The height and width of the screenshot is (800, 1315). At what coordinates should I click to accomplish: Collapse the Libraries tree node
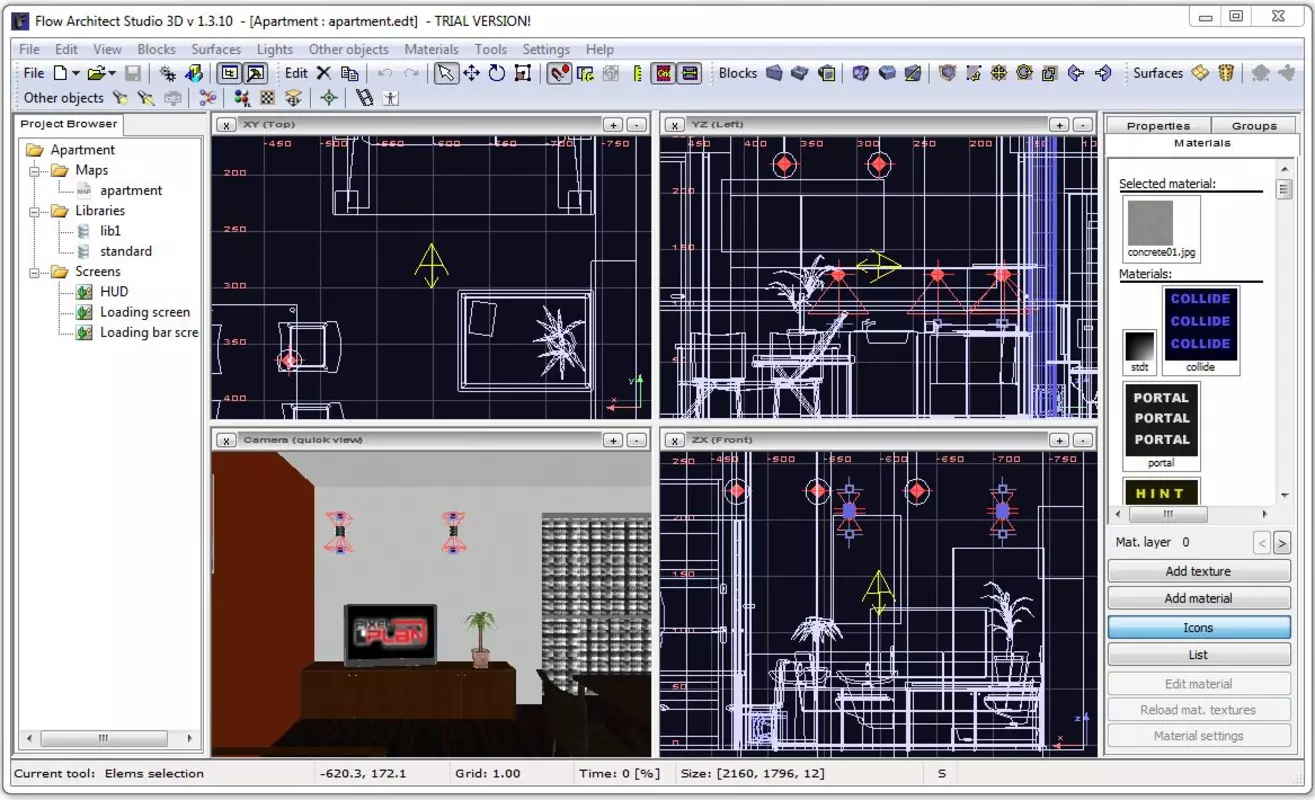click(x=35, y=211)
